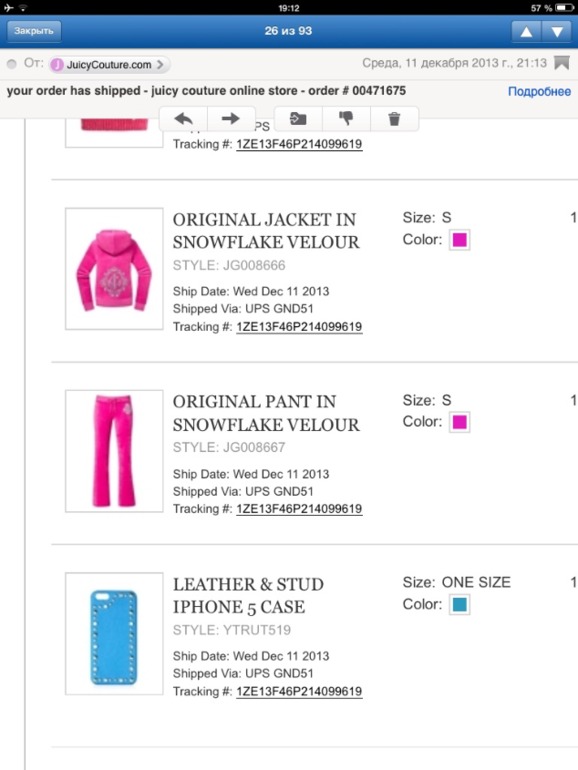This screenshot has width=578, height=770.
Task: Open tracking link under Original Pant
Action: (x=299, y=509)
